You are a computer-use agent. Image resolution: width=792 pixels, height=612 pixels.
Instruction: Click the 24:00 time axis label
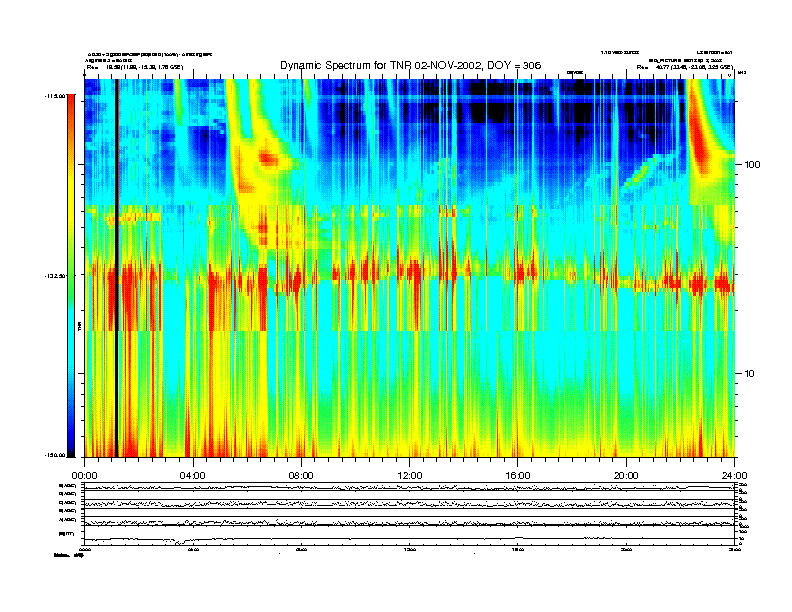click(x=734, y=476)
